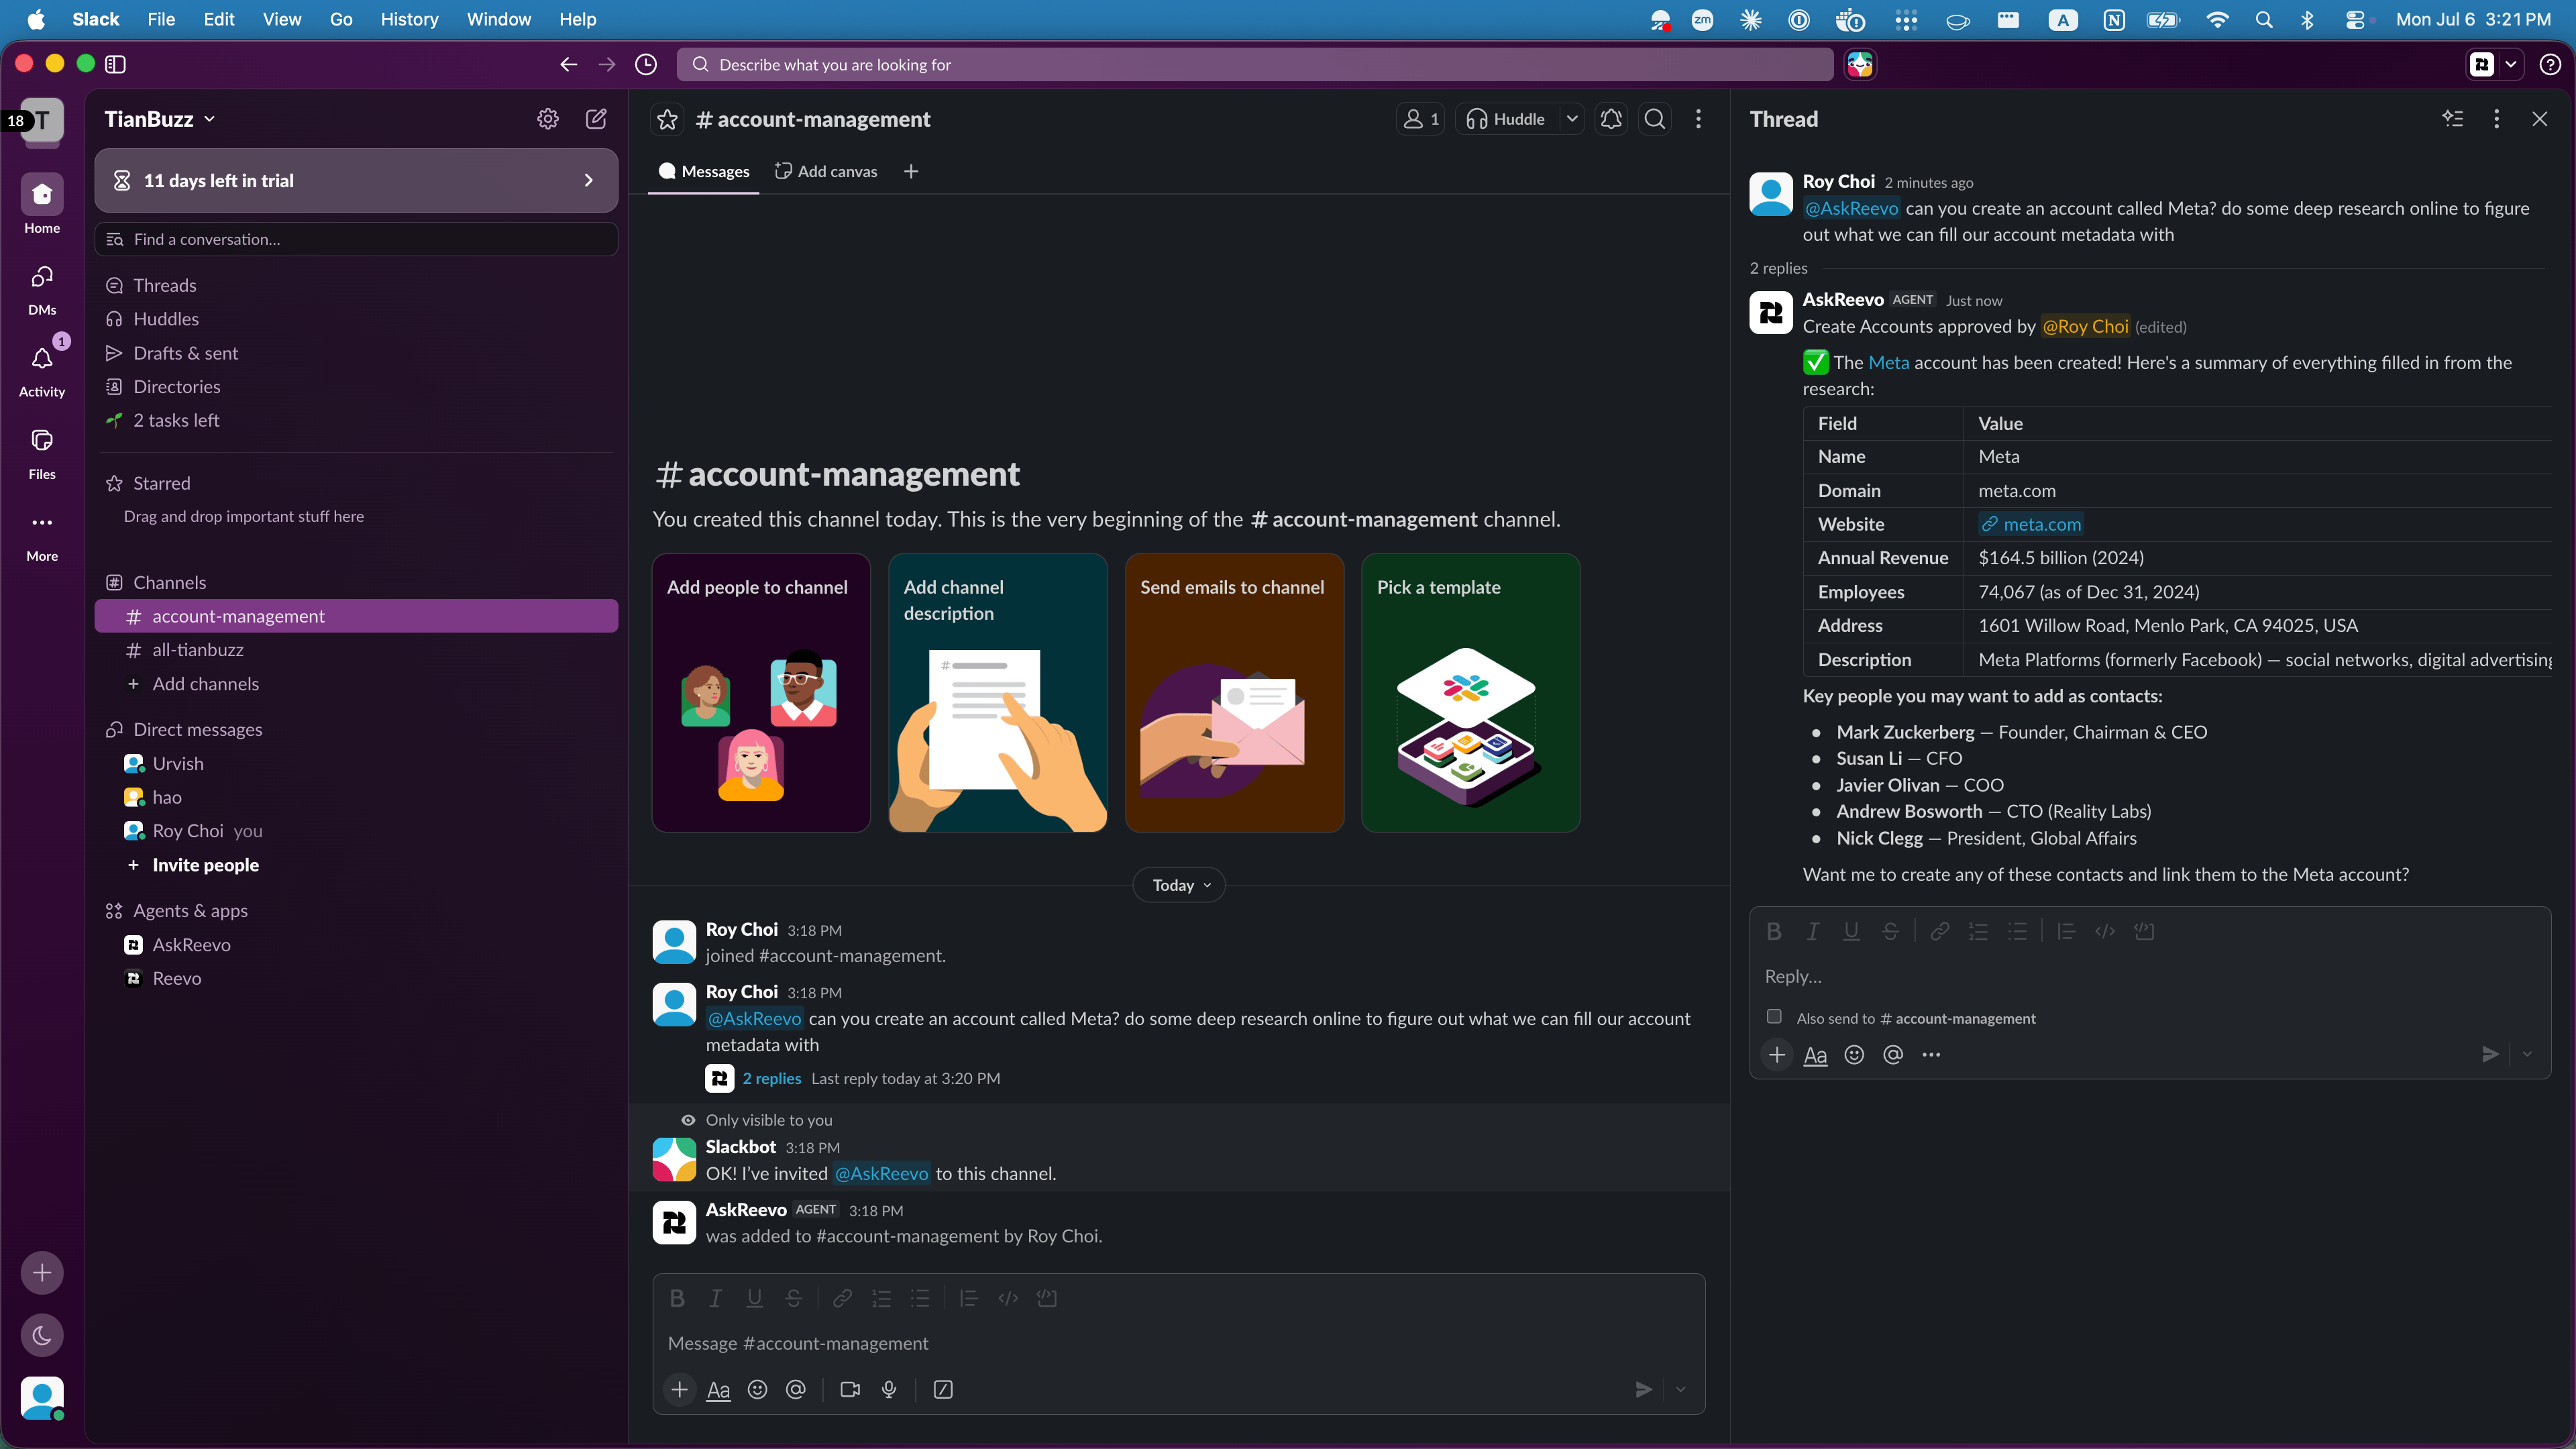Viewport: 2576px width, 1449px height.
Task: Star the account-management channel
Action: pyautogui.click(x=667, y=120)
